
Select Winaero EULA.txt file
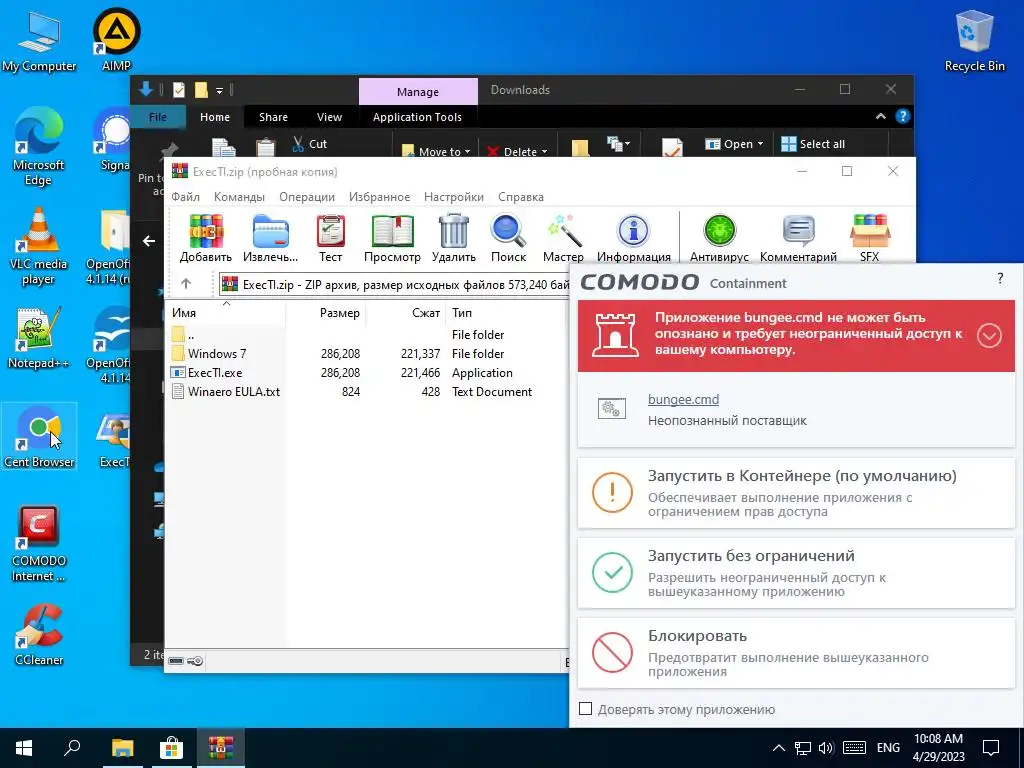tap(234, 391)
